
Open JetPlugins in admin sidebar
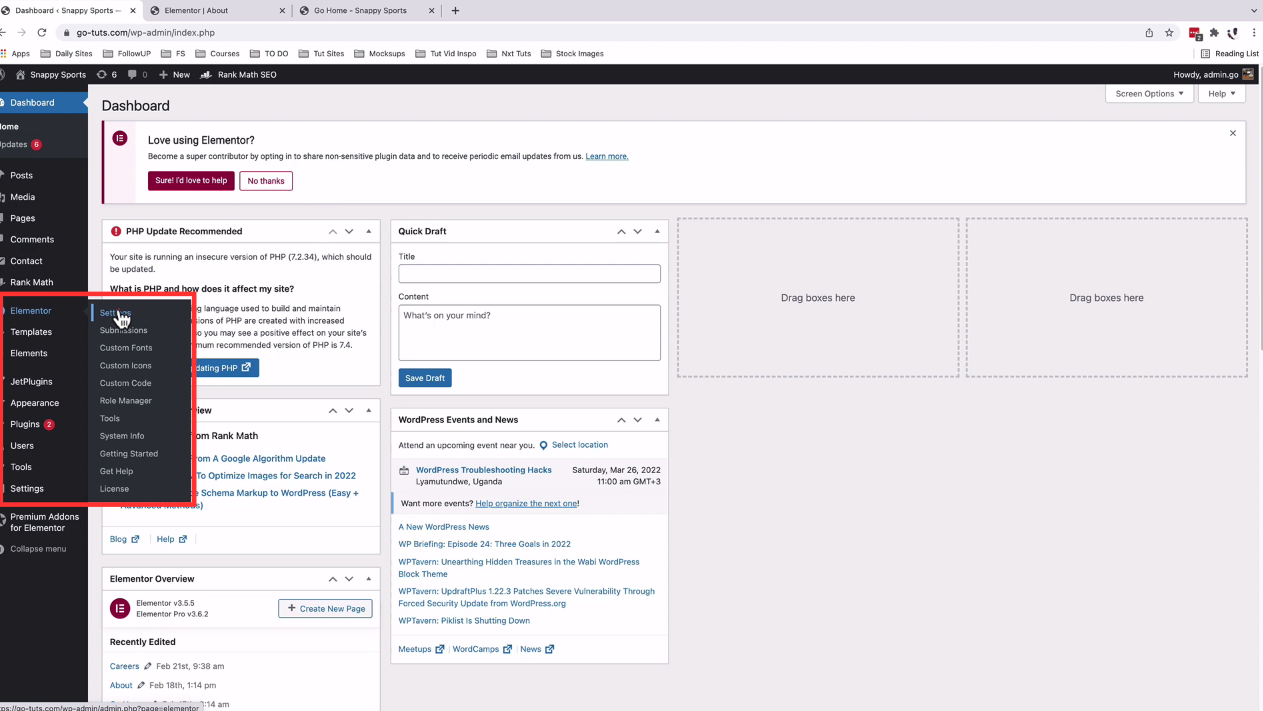[31, 382]
